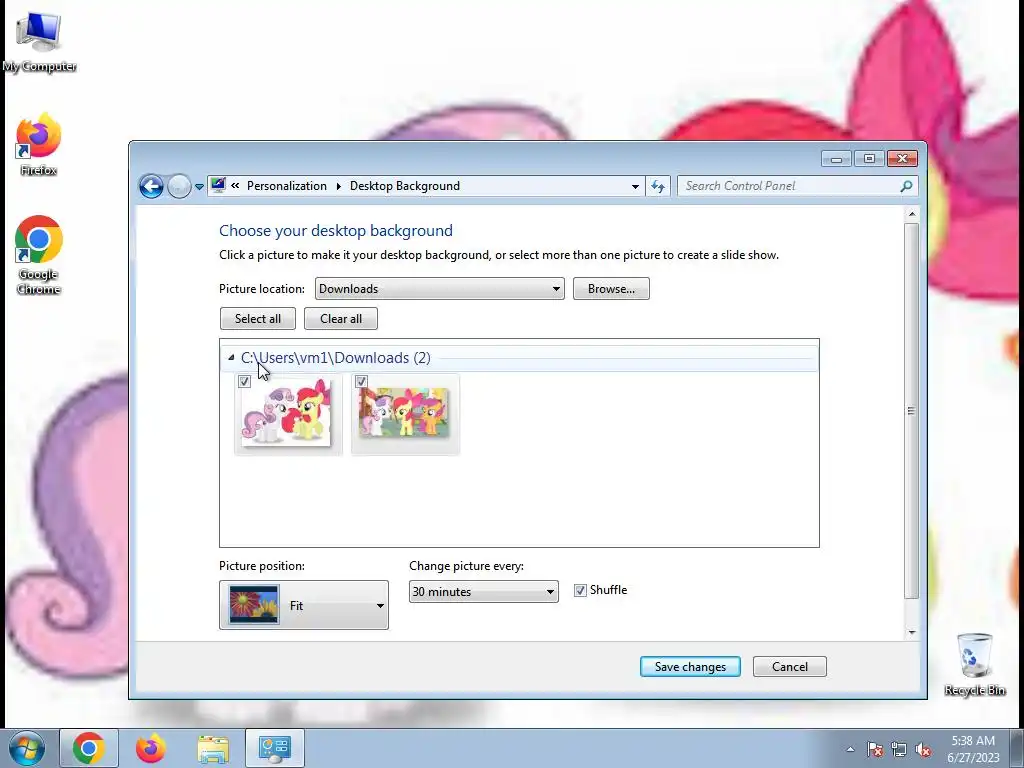The height and width of the screenshot is (768, 1024).
Task: Collapse the C:\Users\vm1\Downloads group
Action: (231, 358)
